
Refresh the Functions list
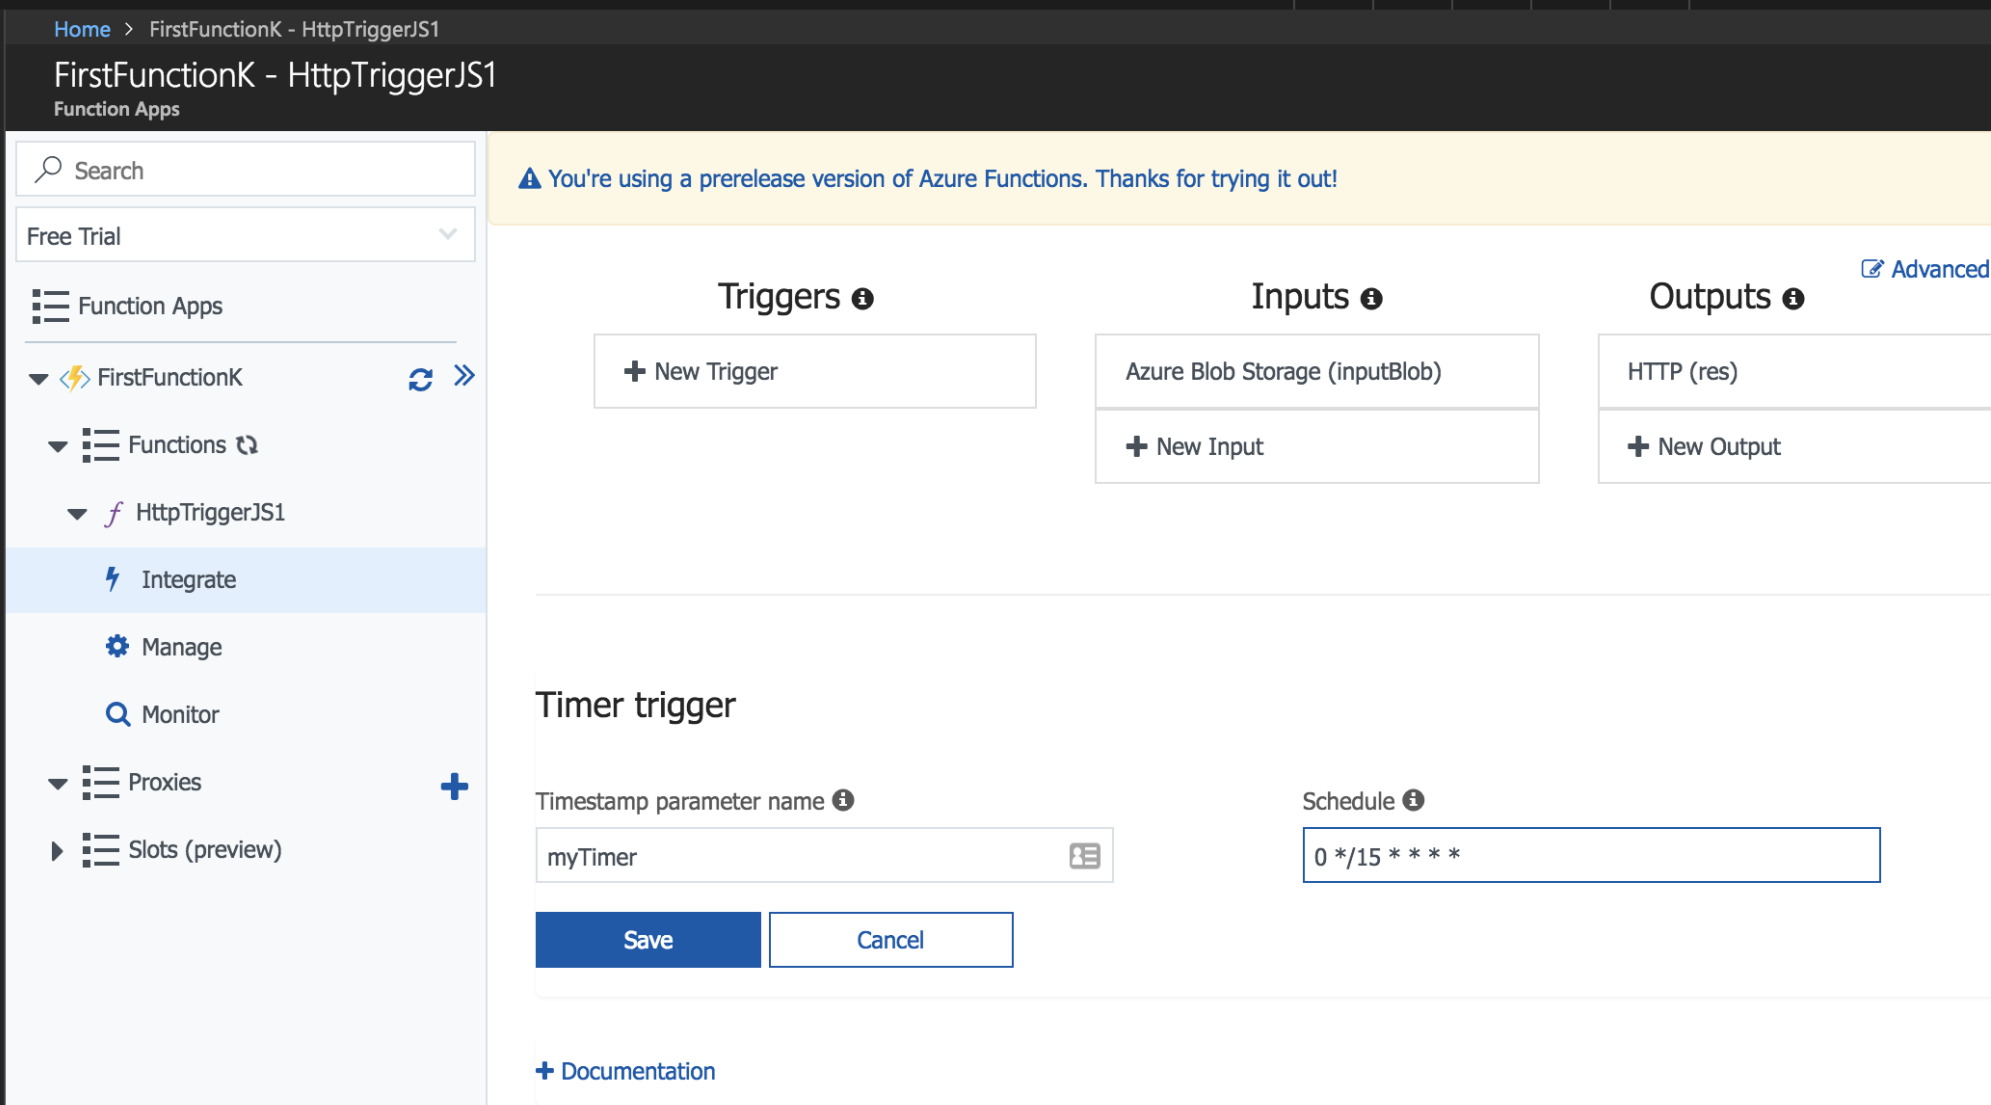247,445
